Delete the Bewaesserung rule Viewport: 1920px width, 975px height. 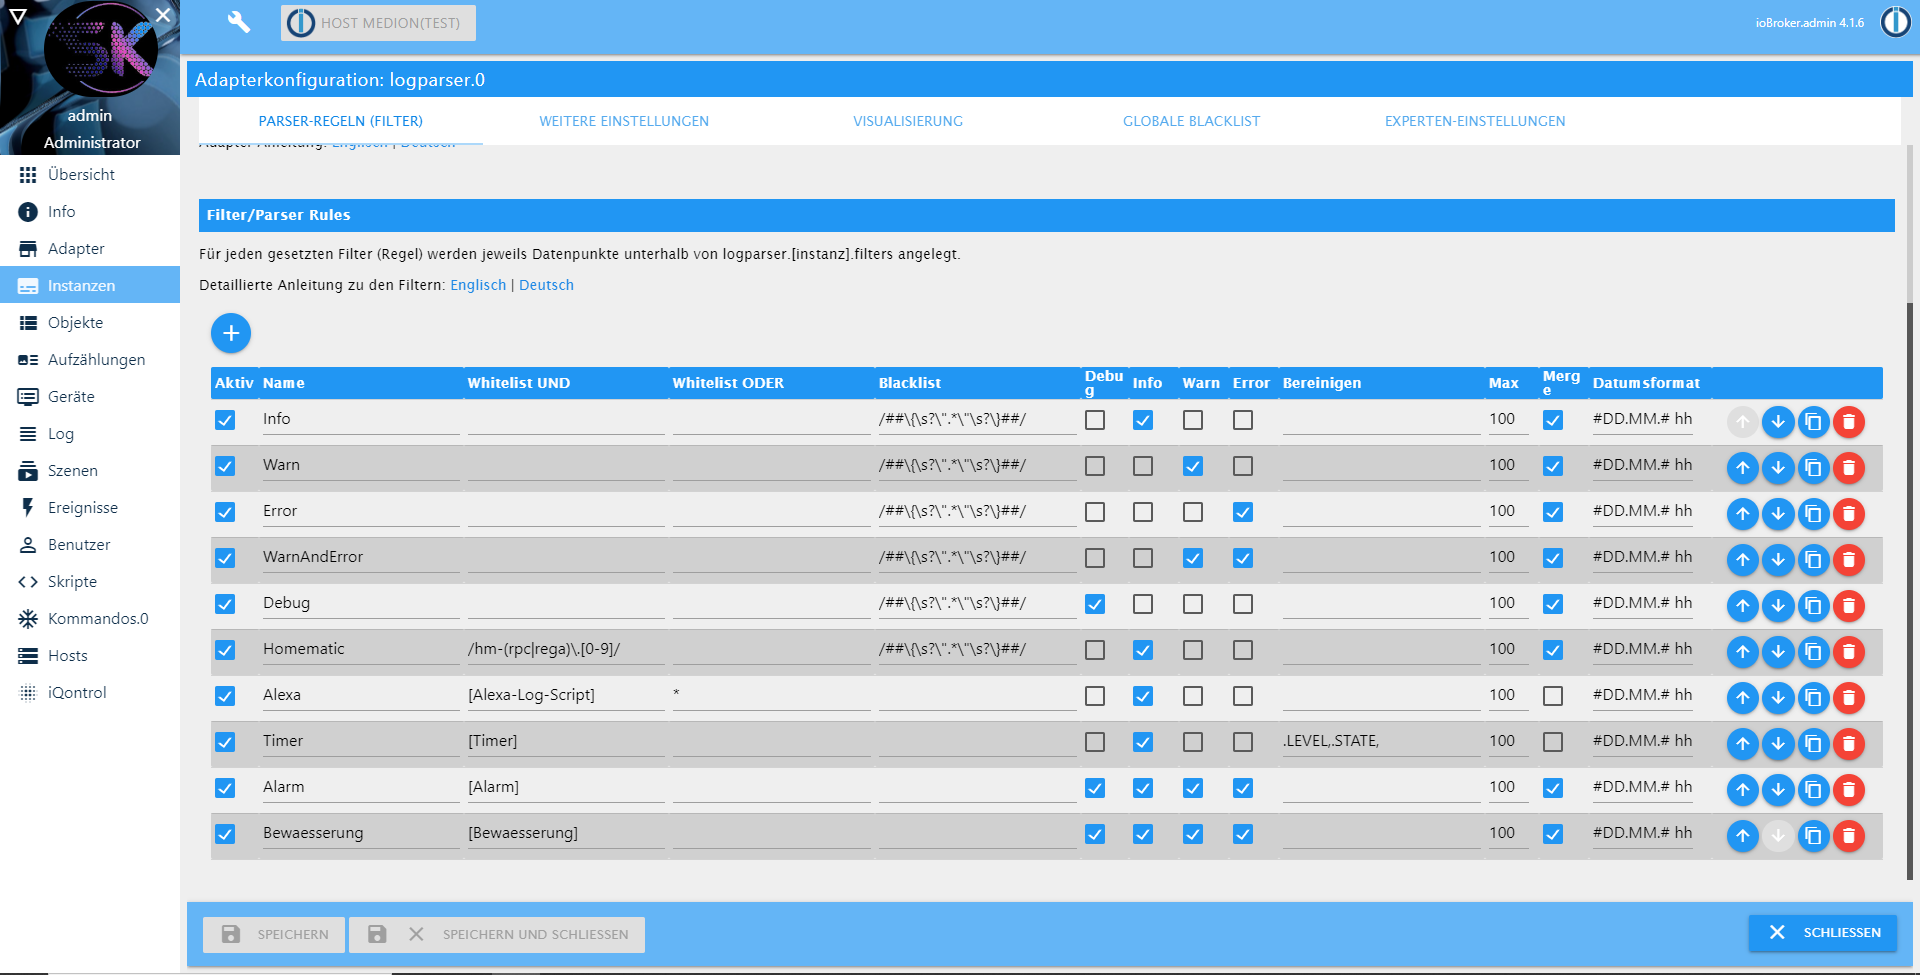coord(1849,836)
